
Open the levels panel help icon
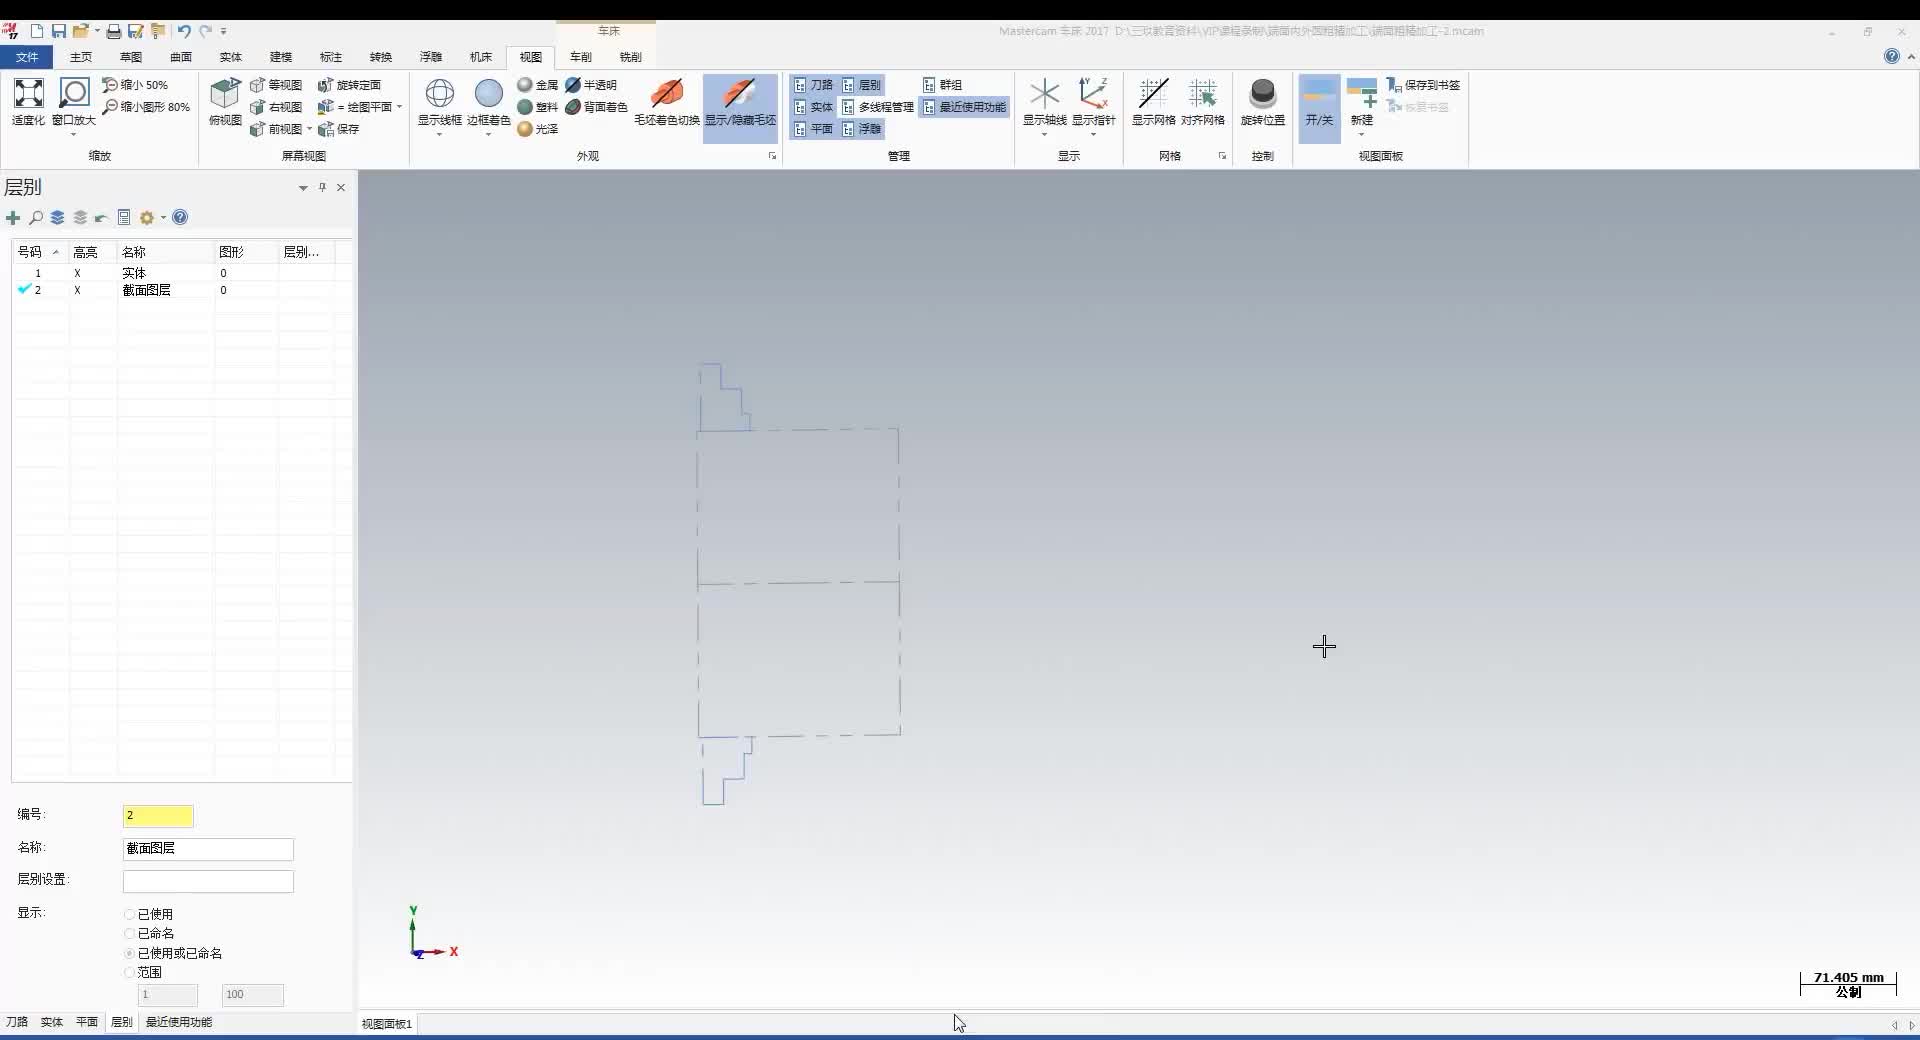[x=180, y=217]
